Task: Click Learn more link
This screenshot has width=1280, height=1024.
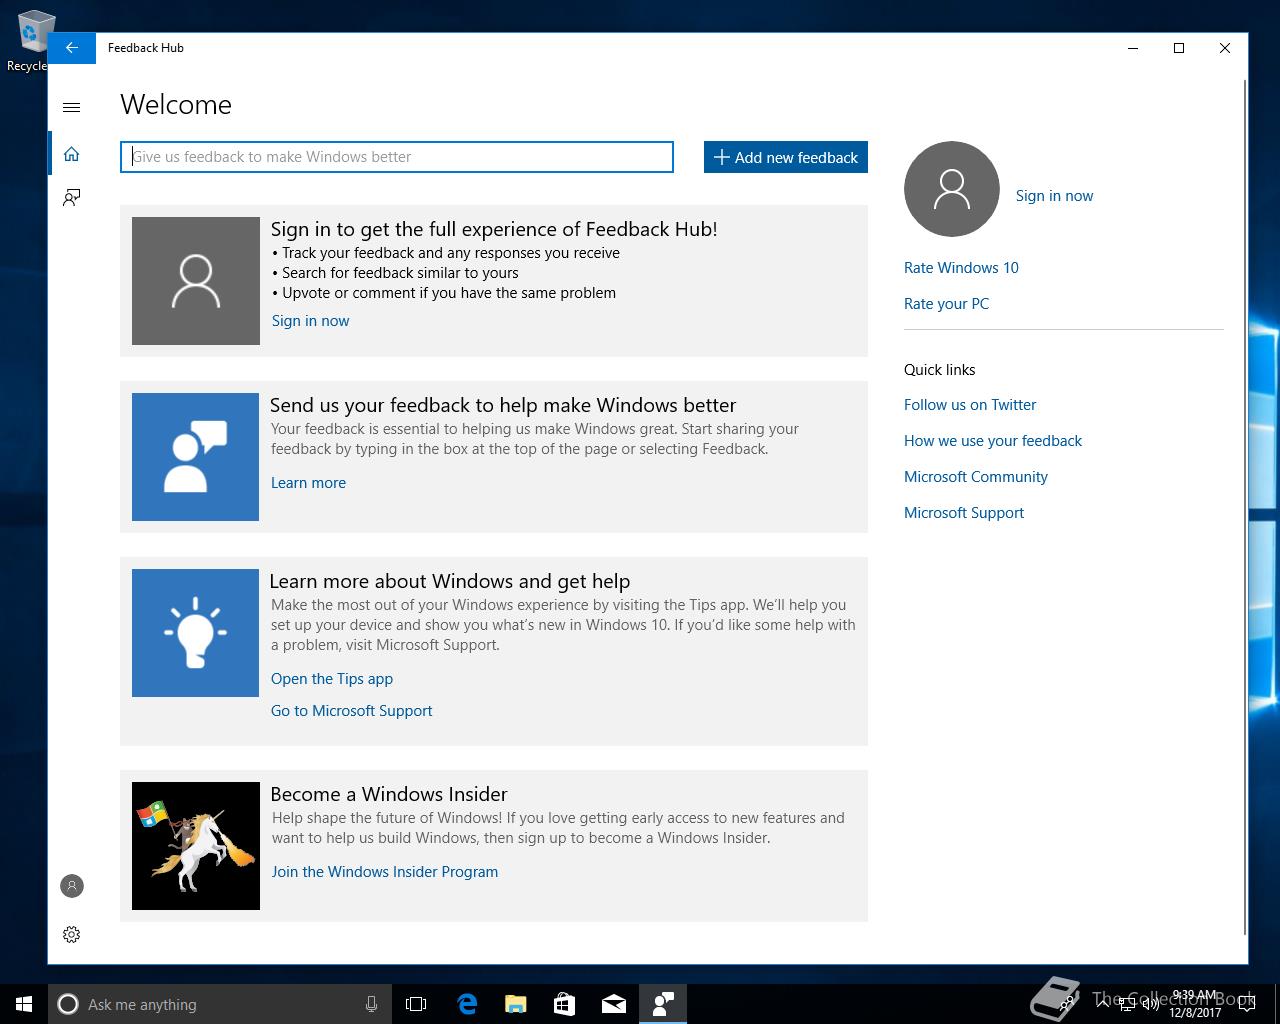Action: 308,483
